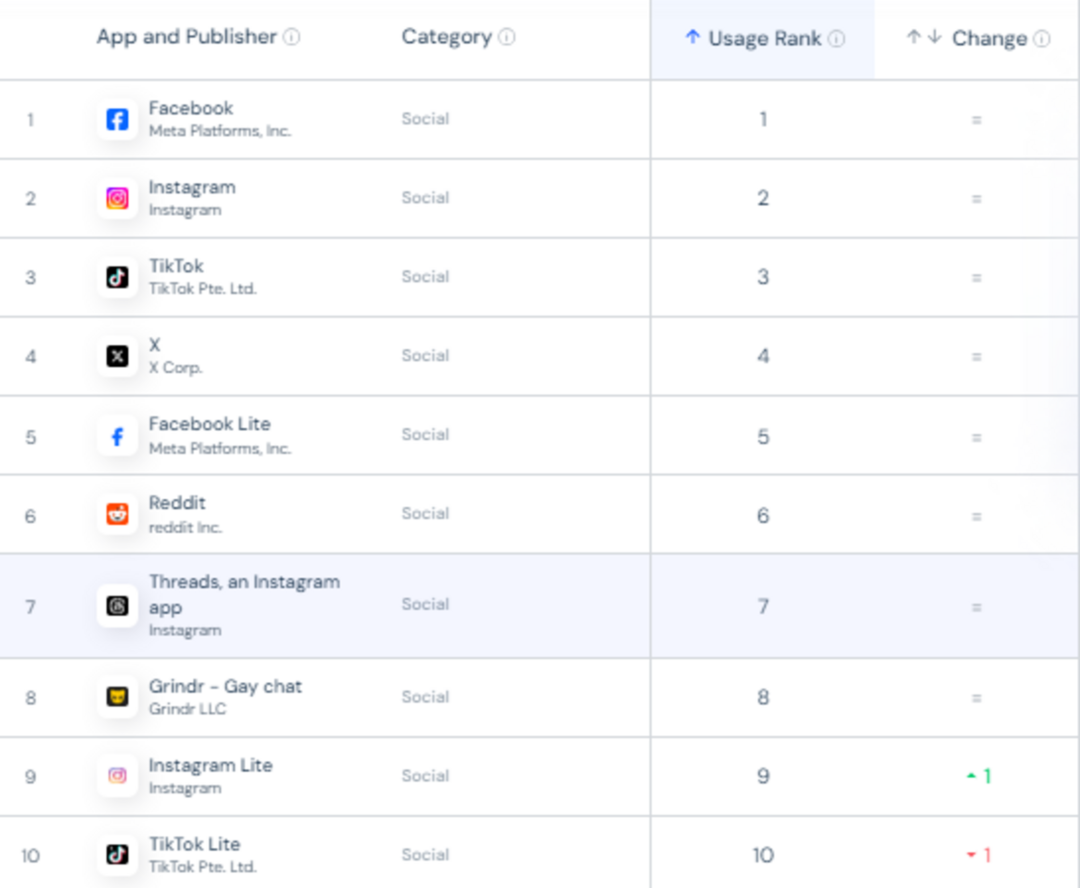Click the X app icon
The width and height of the screenshot is (1080, 888).
tap(117, 357)
